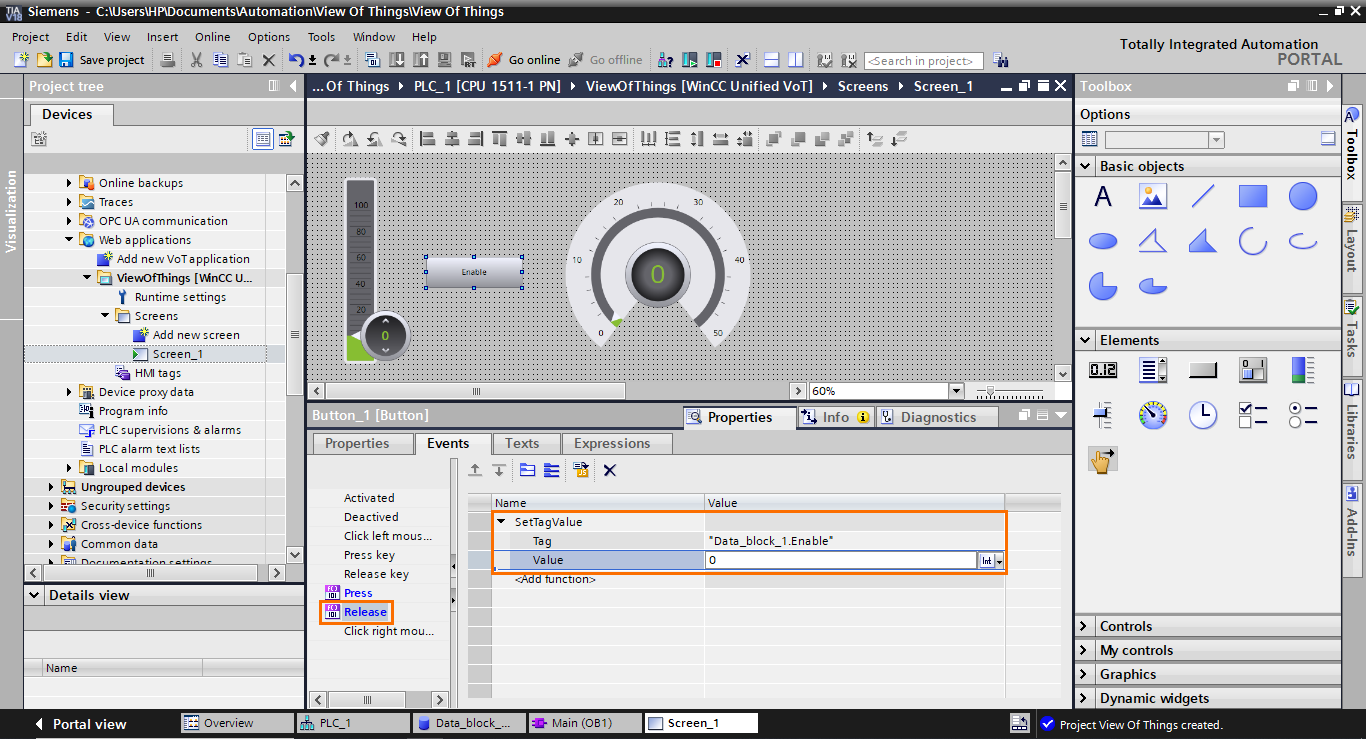Click the Go online button
The height and width of the screenshot is (739, 1366).
[523, 60]
